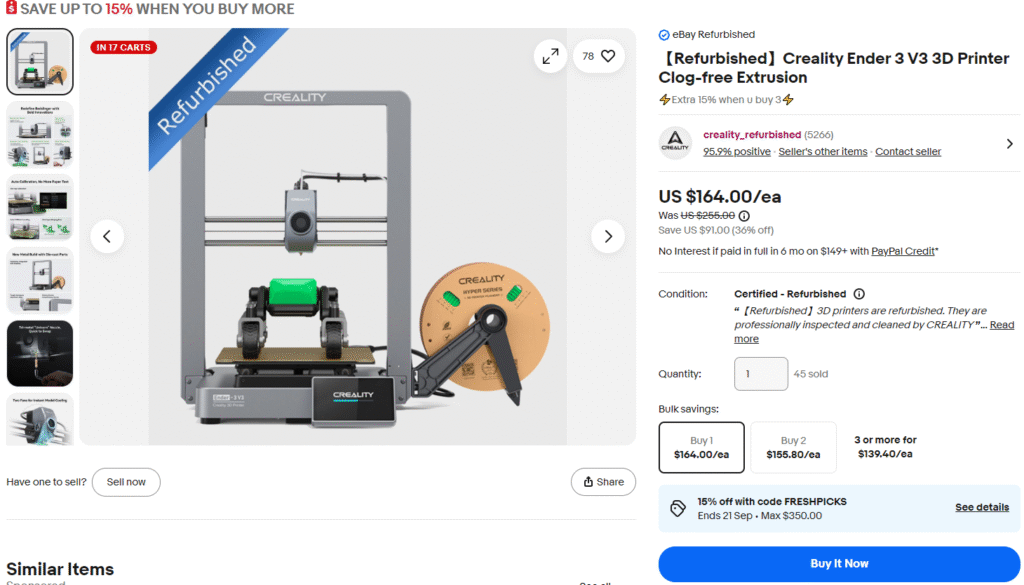Choose 3 or more for $139.40/ea
The width and height of the screenshot is (1024, 585).
click(885, 447)
